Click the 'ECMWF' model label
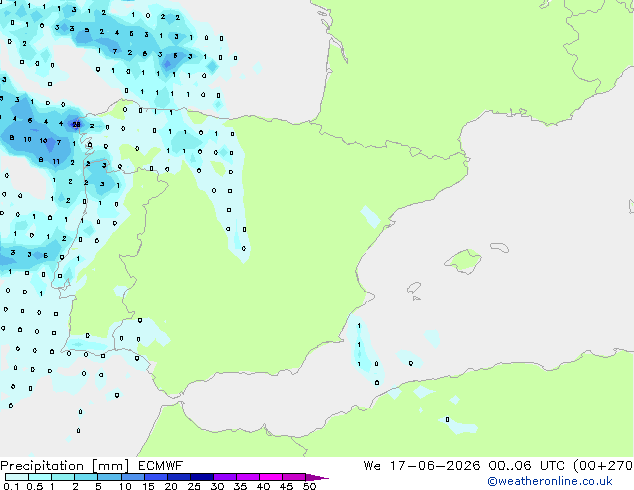The height and width of the screenshot is (490, 634). click(x=161, y=466)
